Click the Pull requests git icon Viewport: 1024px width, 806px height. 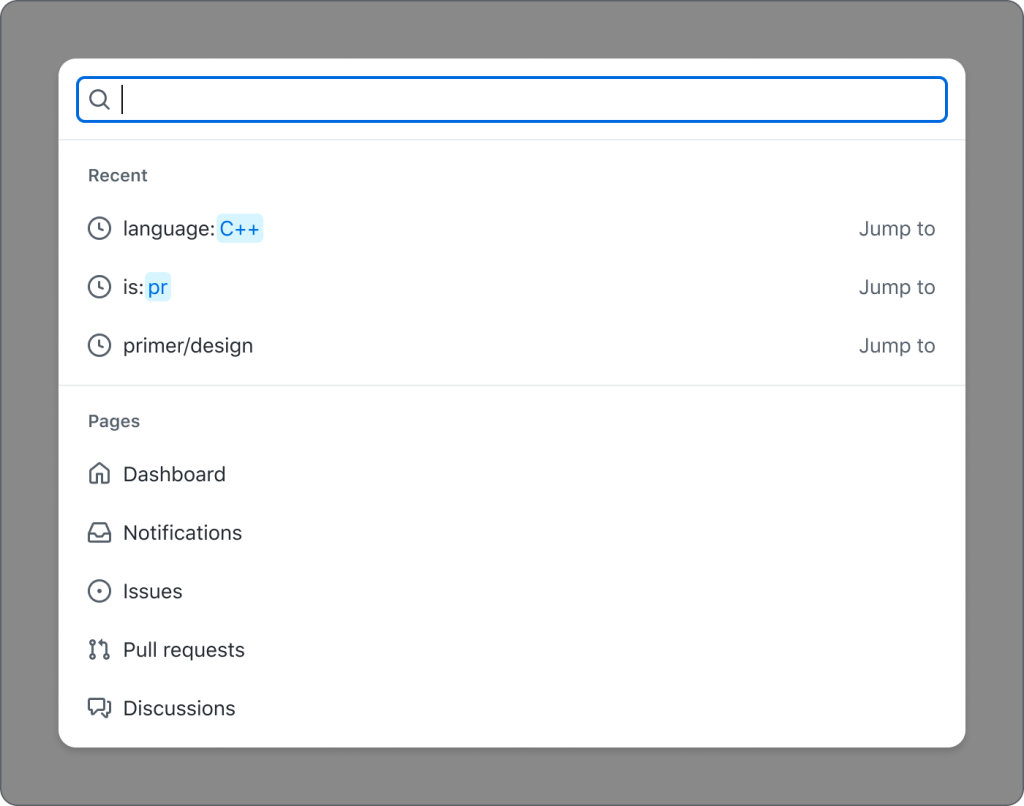pos(99,650)
